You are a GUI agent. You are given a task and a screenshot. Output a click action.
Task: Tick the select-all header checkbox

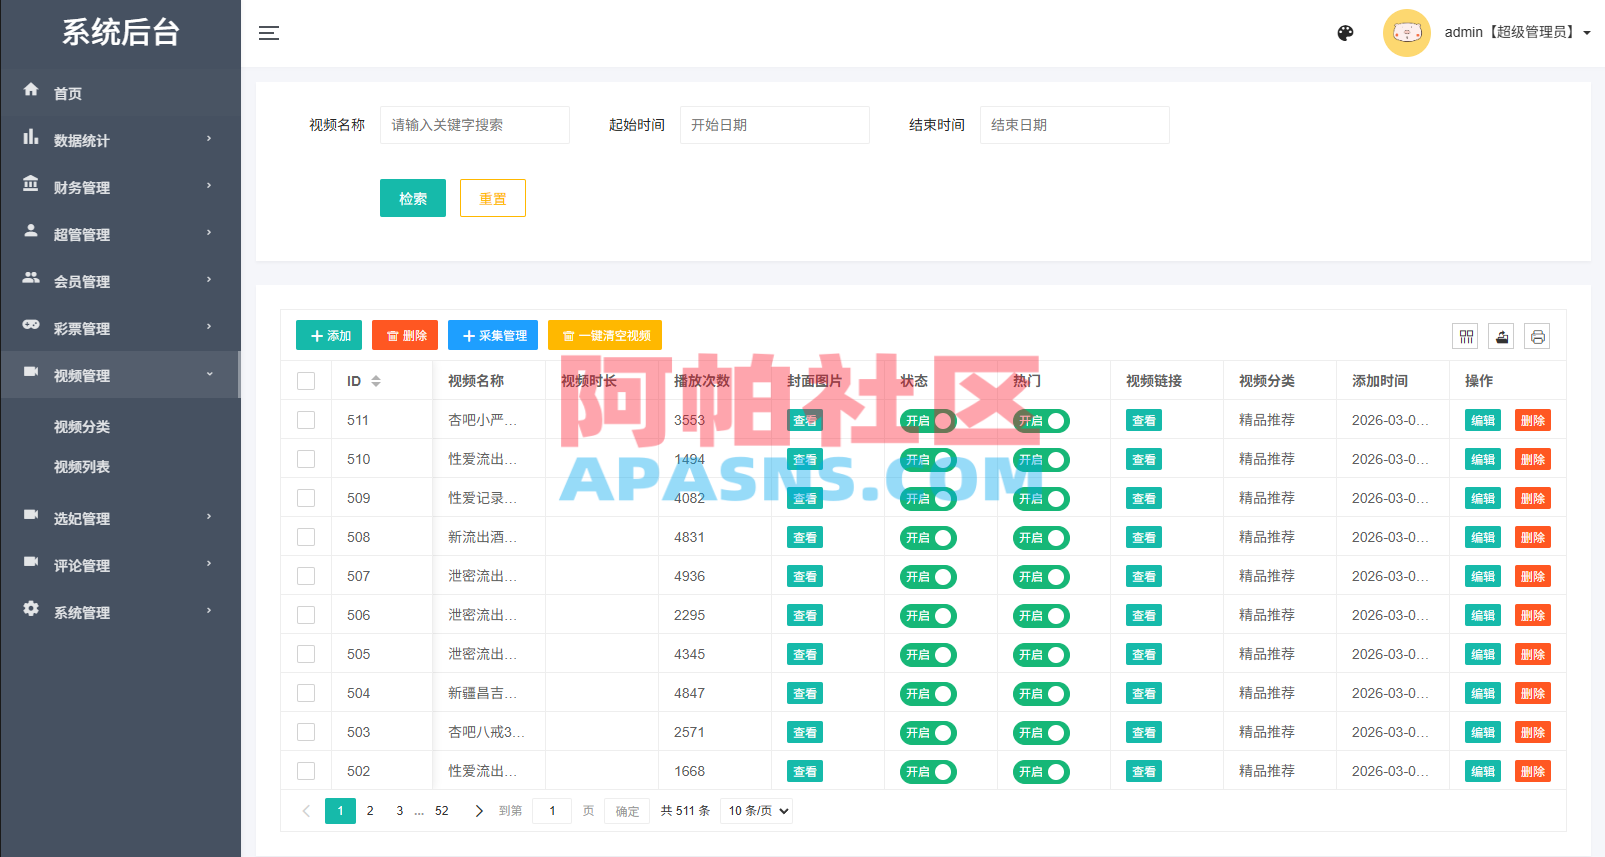pos(306,381)
